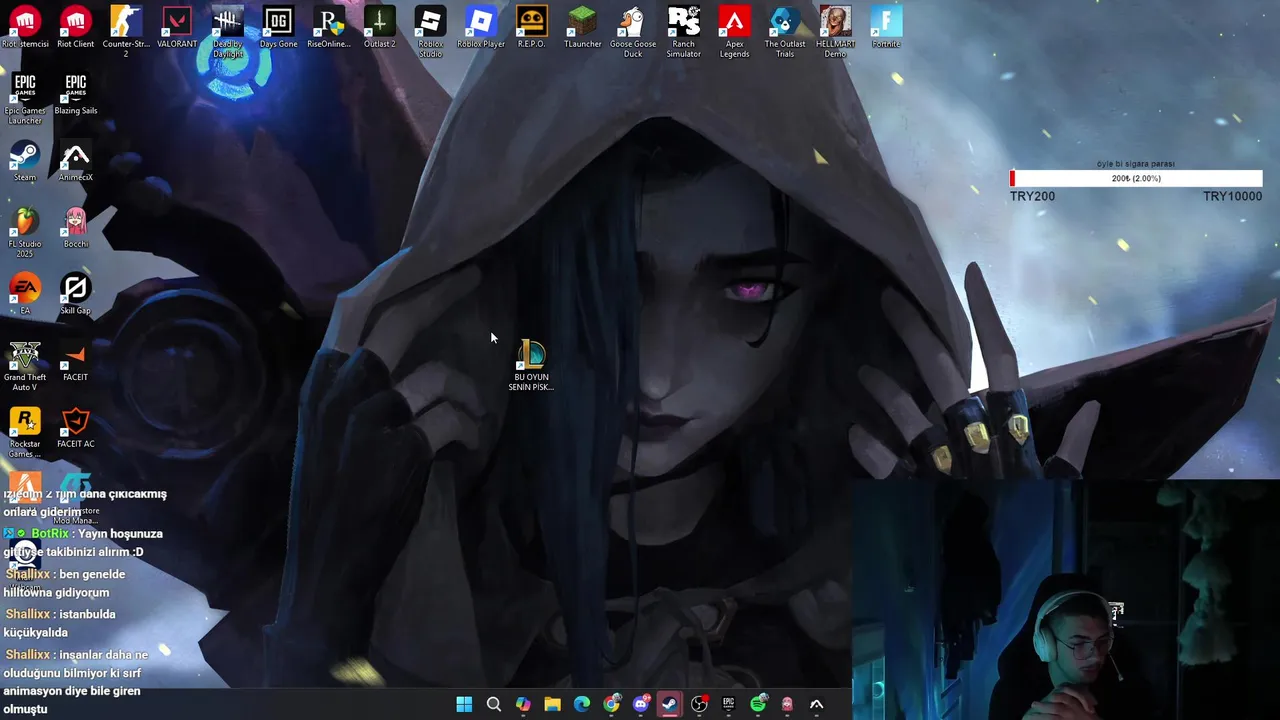Screen dimensions: 1280x720
Task: Click the donation goal progress bar
Action: click(1136, 178)
